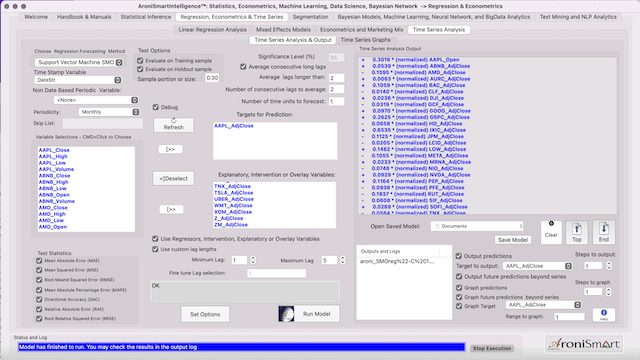The image size is (640, 360).
Task: Open Graph Target dropdown
Action: [x=544, y=305]
